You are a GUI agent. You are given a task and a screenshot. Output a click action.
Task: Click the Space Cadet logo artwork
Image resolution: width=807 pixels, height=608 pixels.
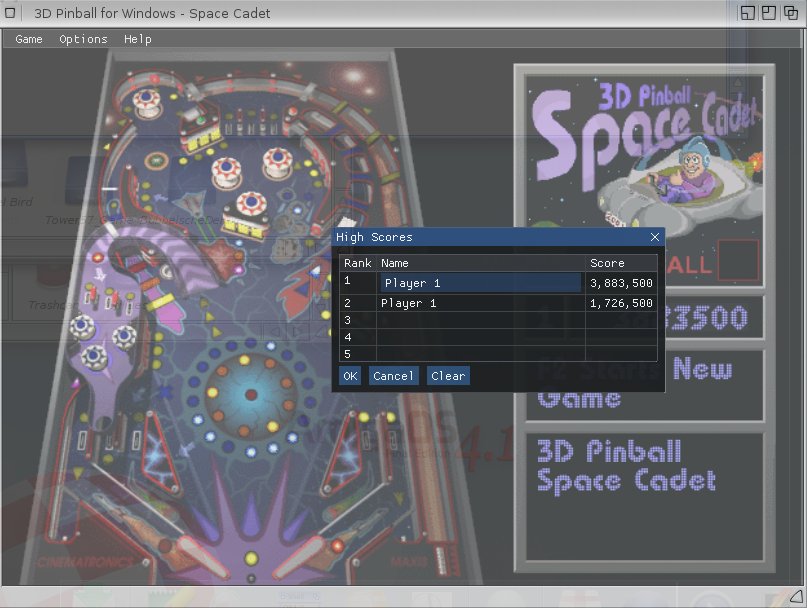(644, 152)
